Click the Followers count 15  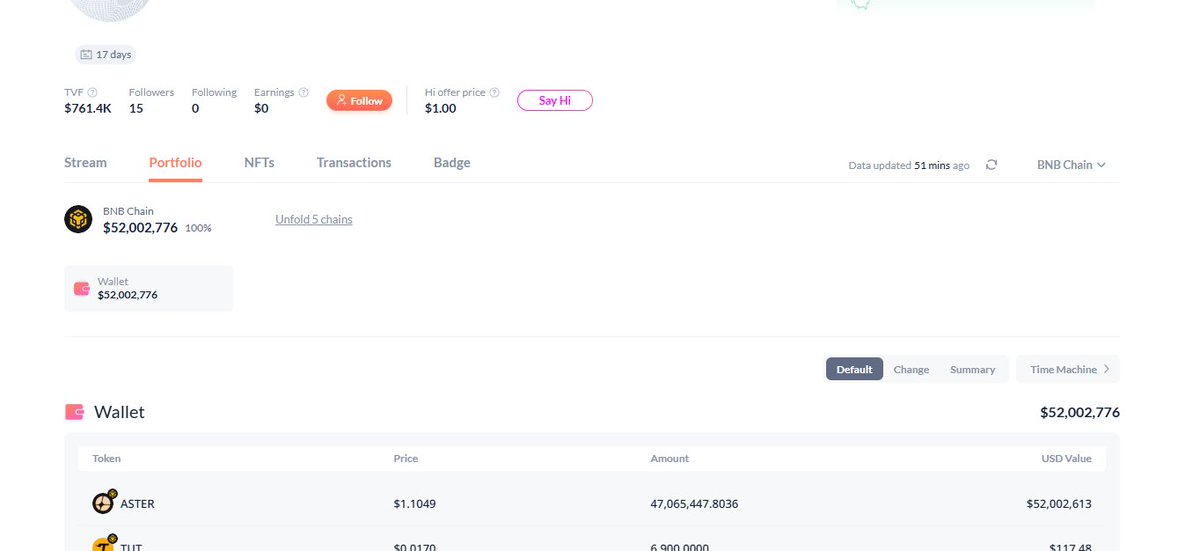136,108
